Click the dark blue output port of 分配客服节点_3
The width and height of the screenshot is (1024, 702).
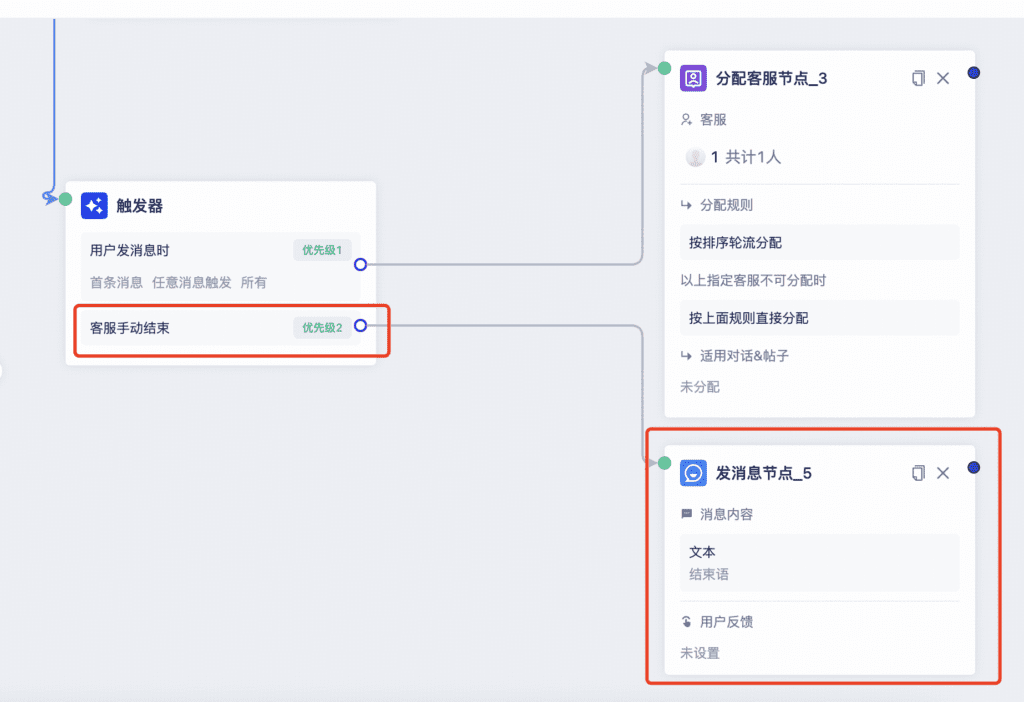(x=974, y=72)
